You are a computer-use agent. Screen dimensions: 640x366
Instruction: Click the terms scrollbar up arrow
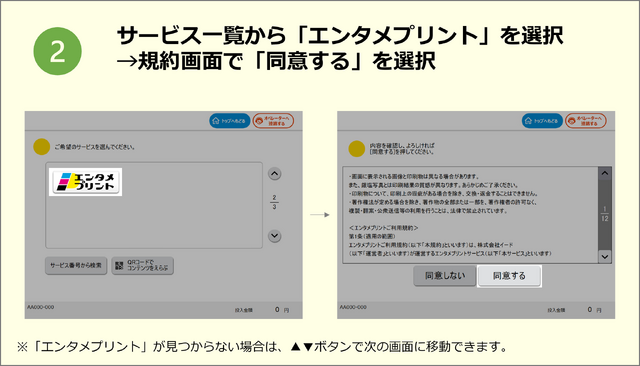[604, 173]
